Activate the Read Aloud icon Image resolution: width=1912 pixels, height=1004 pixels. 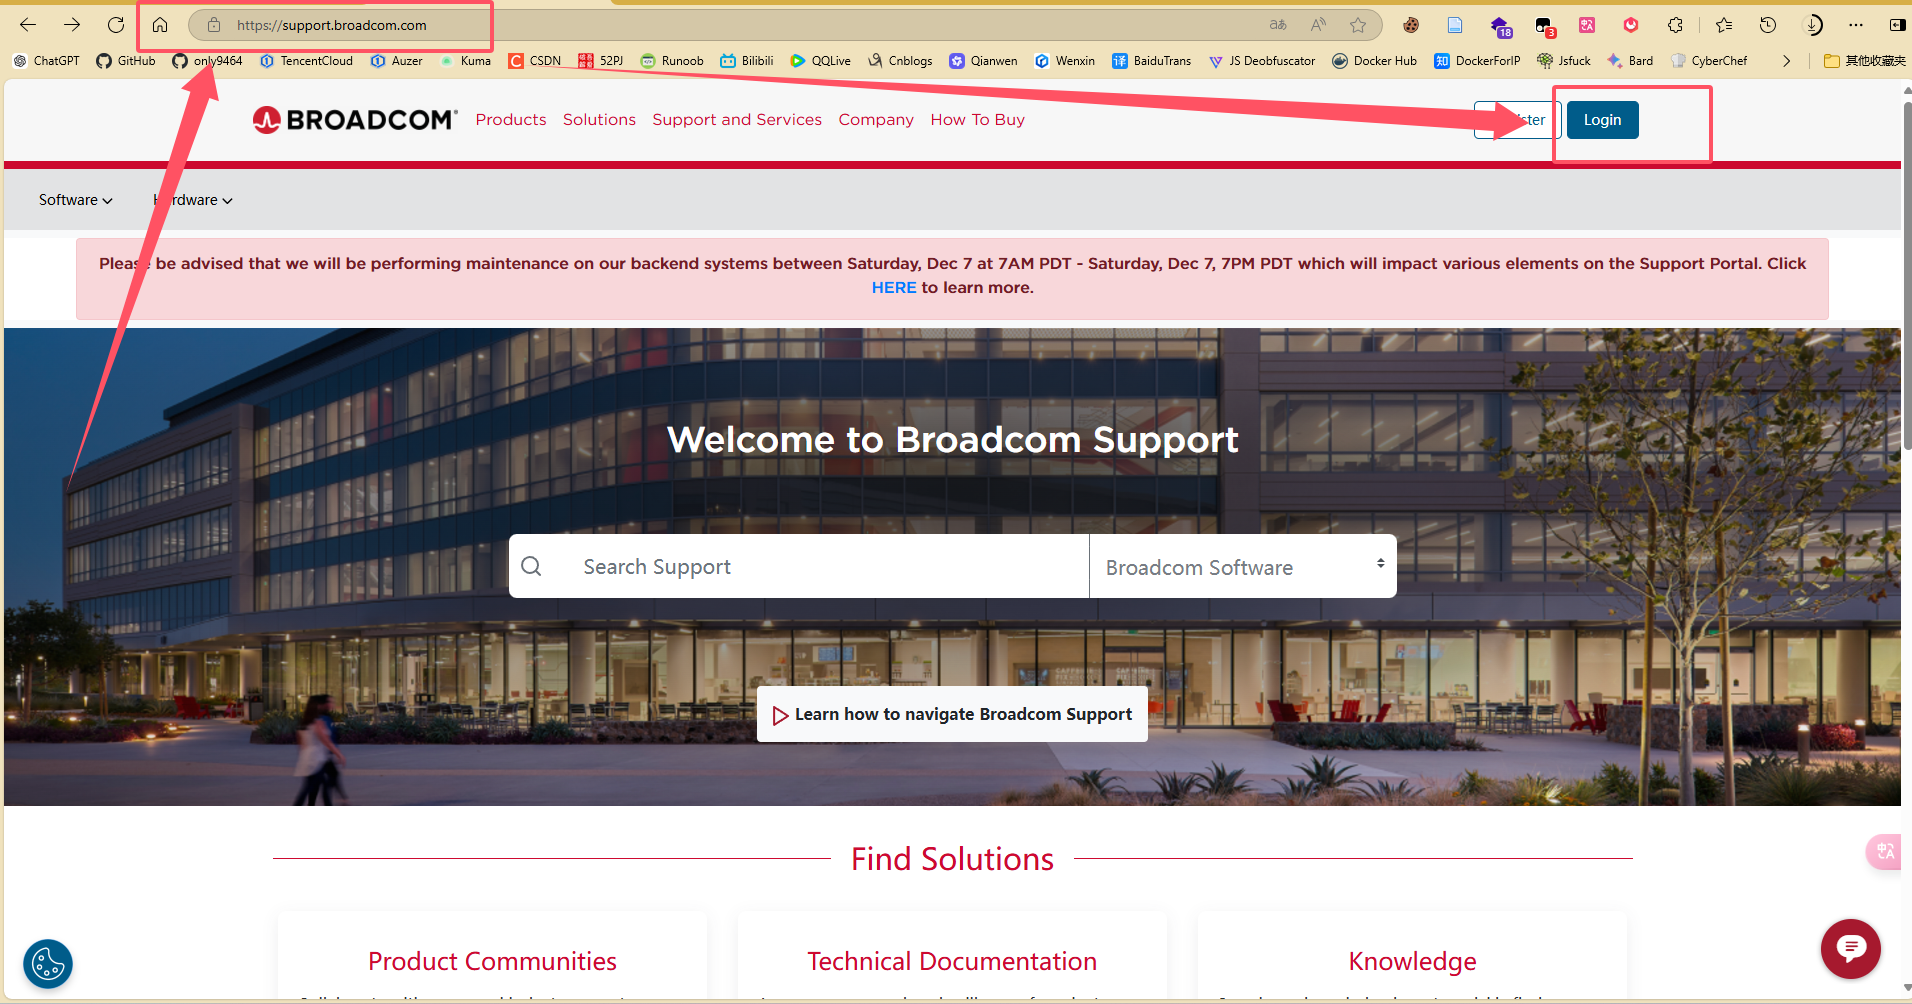pyautogui.click(x=1318, y=25)
